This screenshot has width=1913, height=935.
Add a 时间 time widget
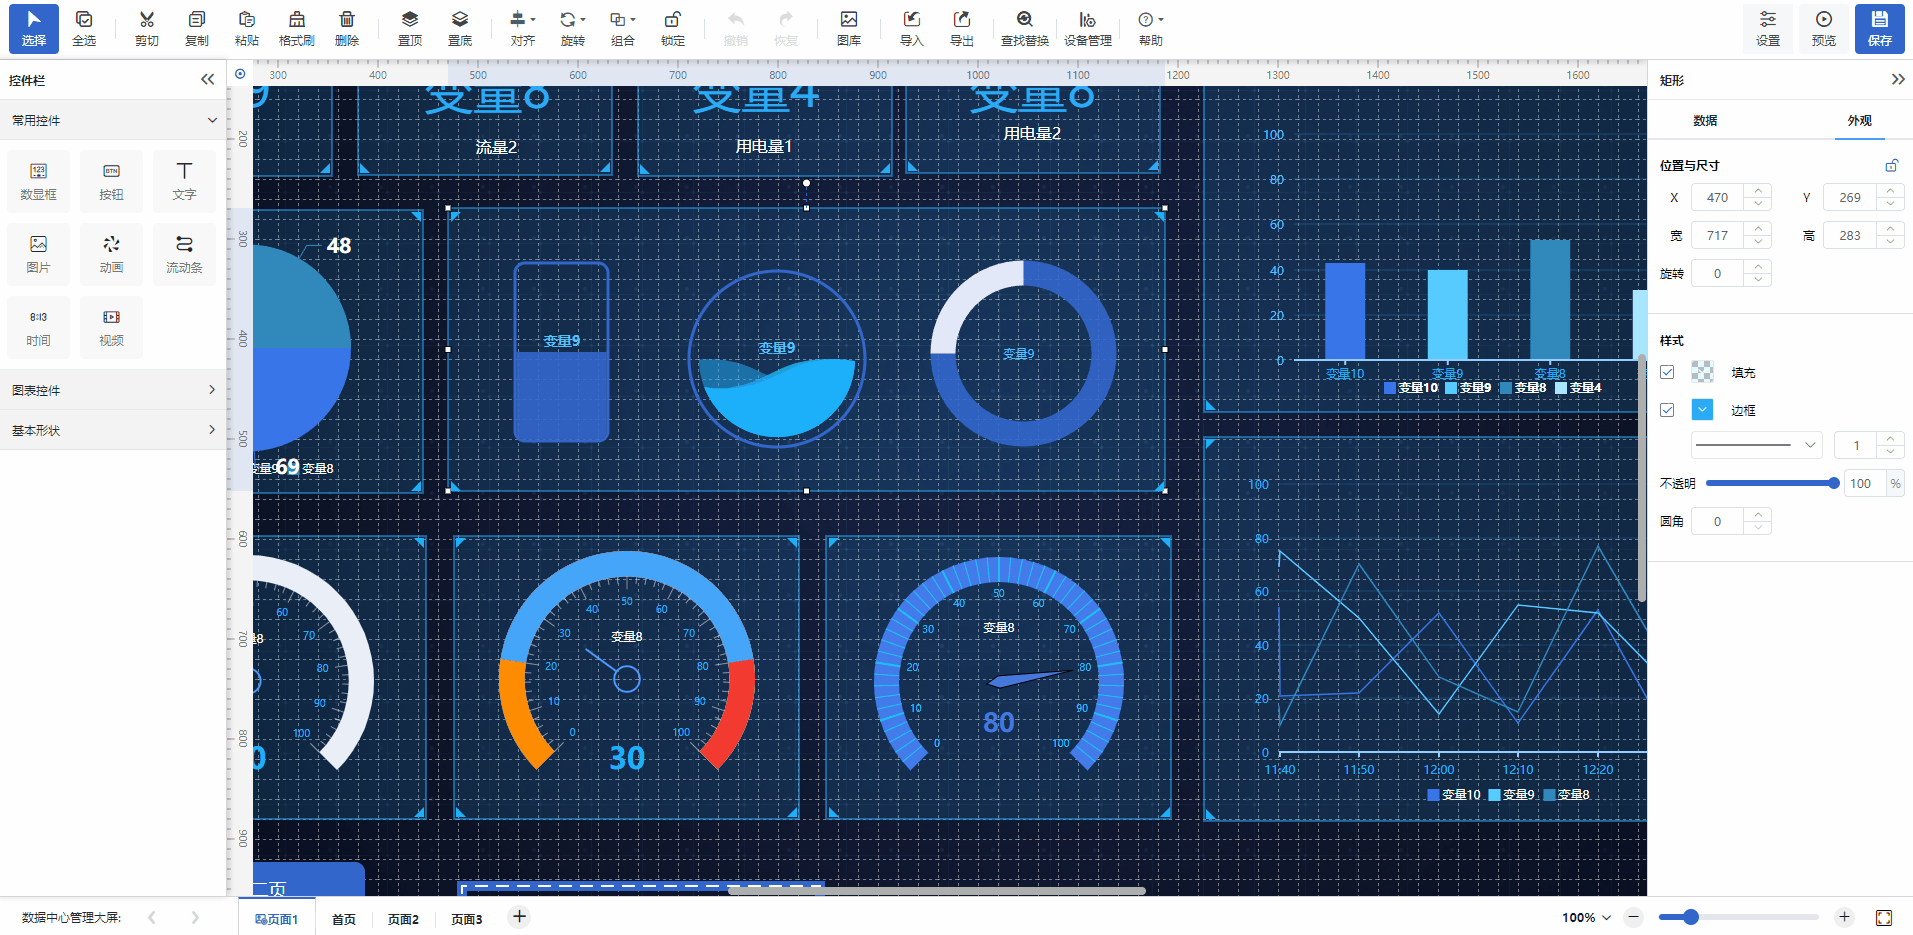[x=39, y=327]
